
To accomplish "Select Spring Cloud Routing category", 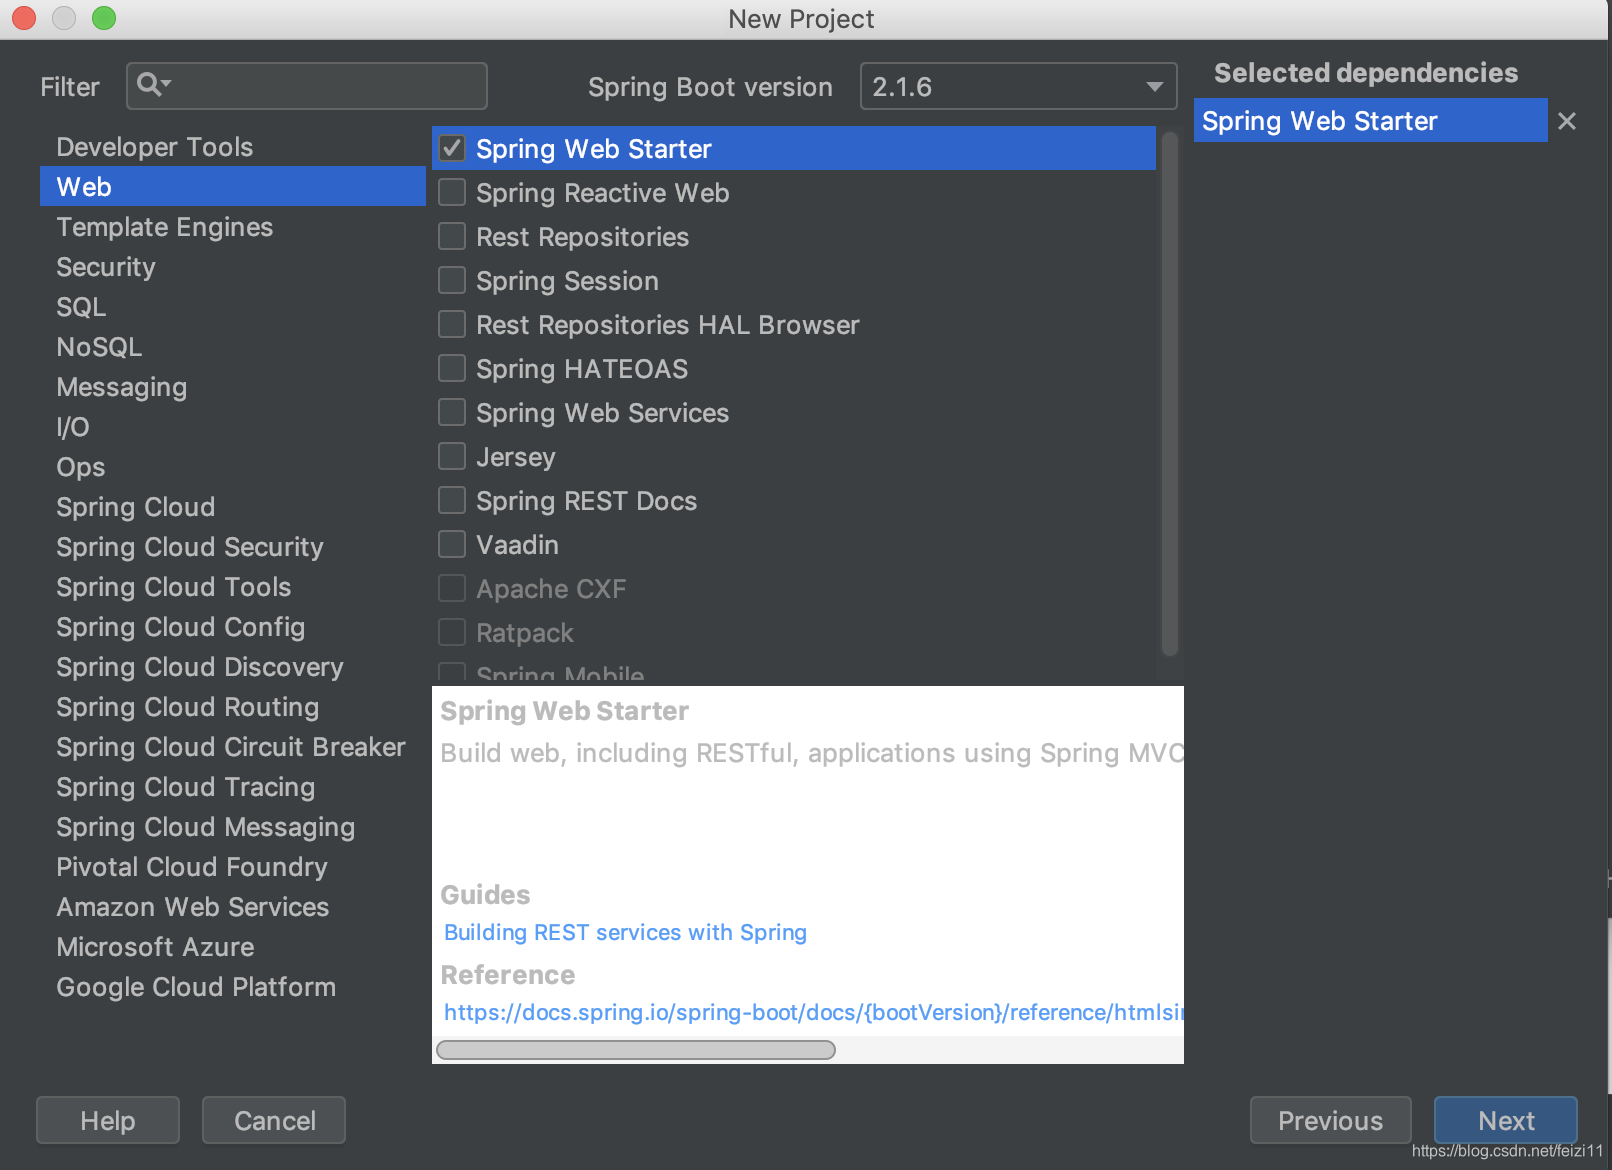I will pos(232,707).
